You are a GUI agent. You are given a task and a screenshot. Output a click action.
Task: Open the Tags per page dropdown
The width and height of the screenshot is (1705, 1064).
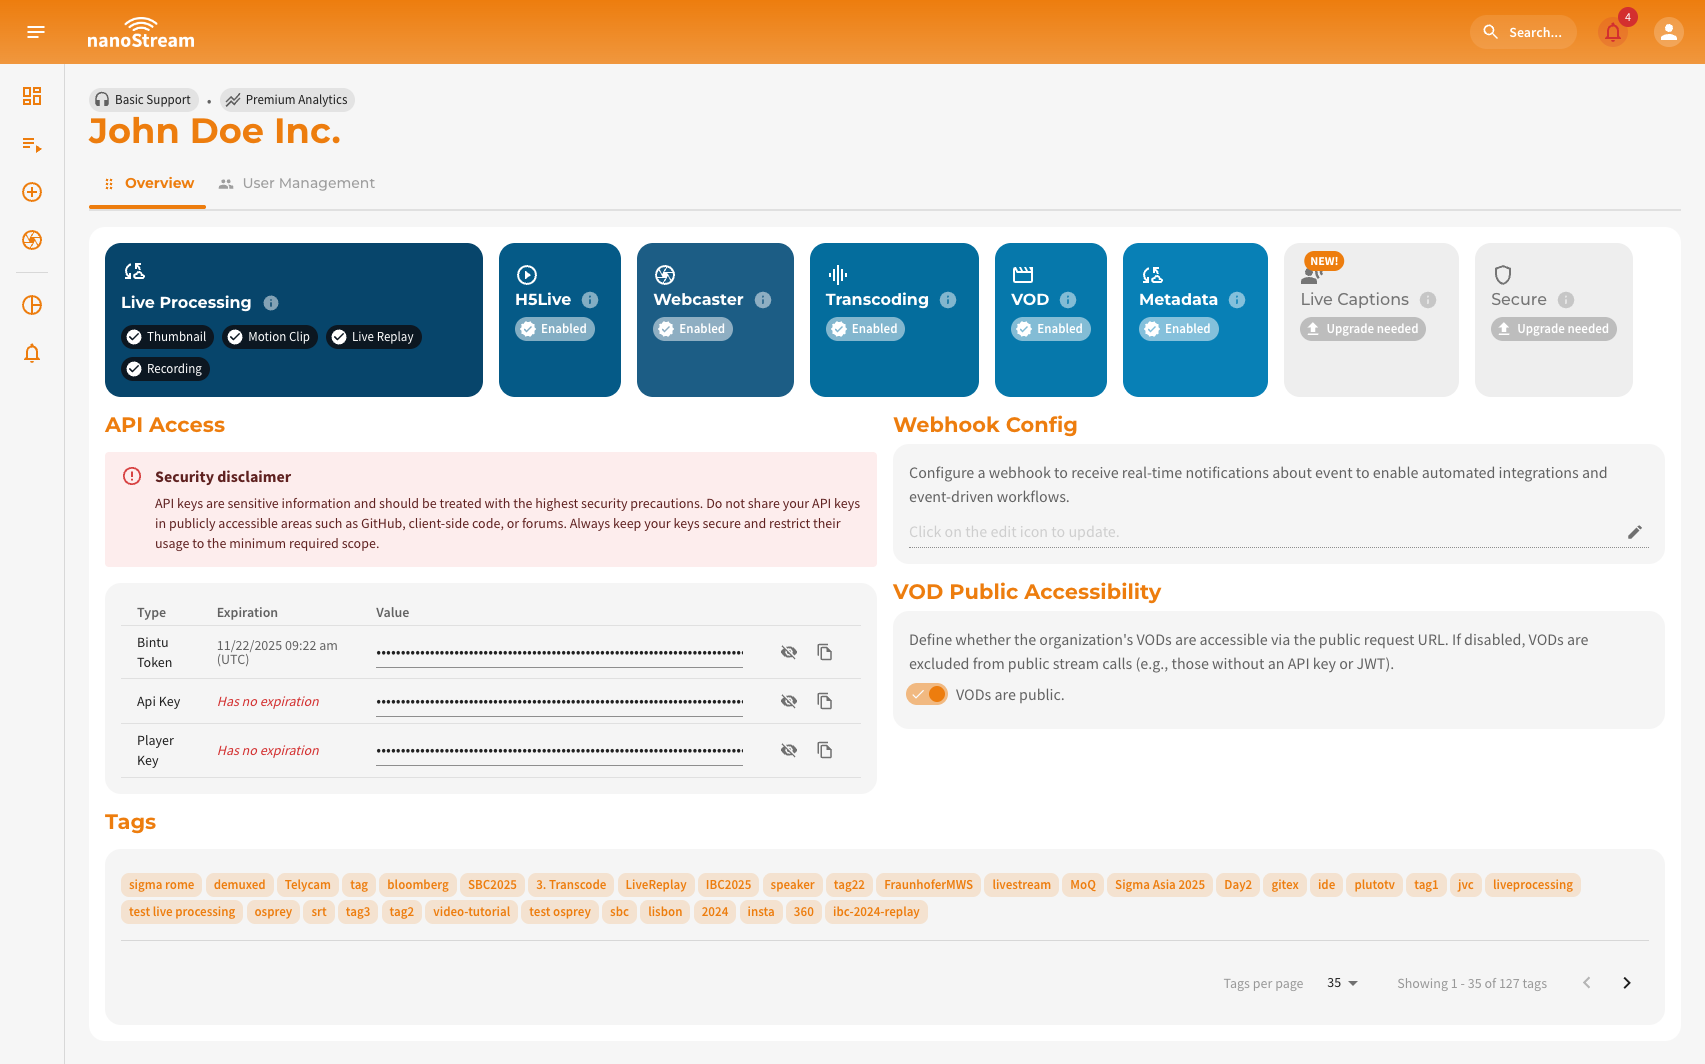pyautogui.click(x=1341, y=983)
